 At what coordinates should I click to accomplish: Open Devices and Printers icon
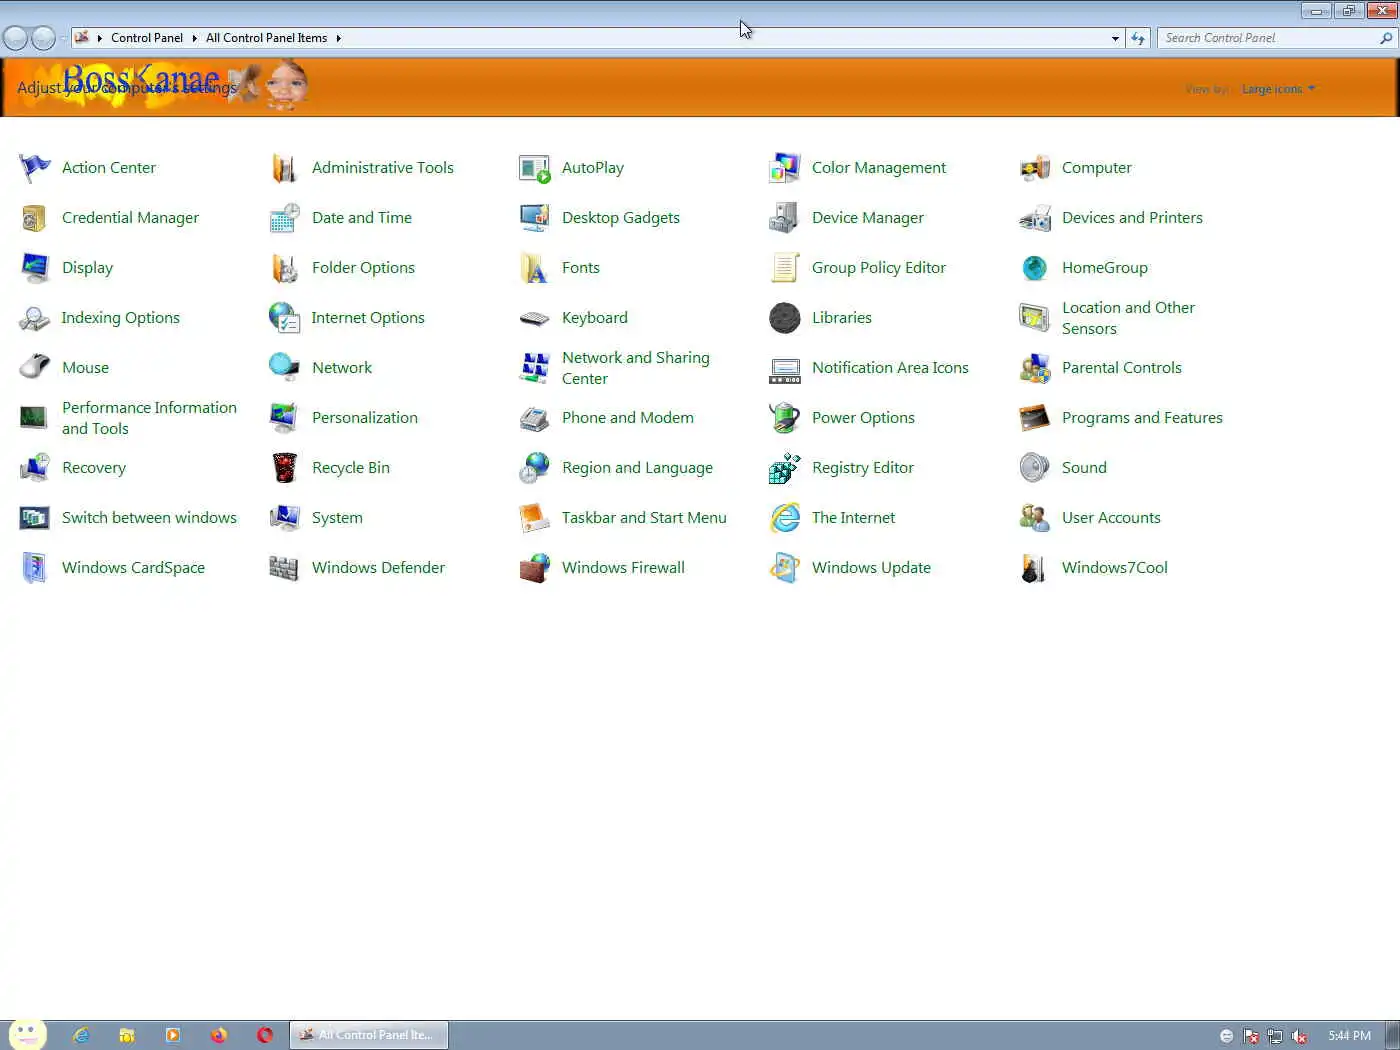pos(1035,218)
